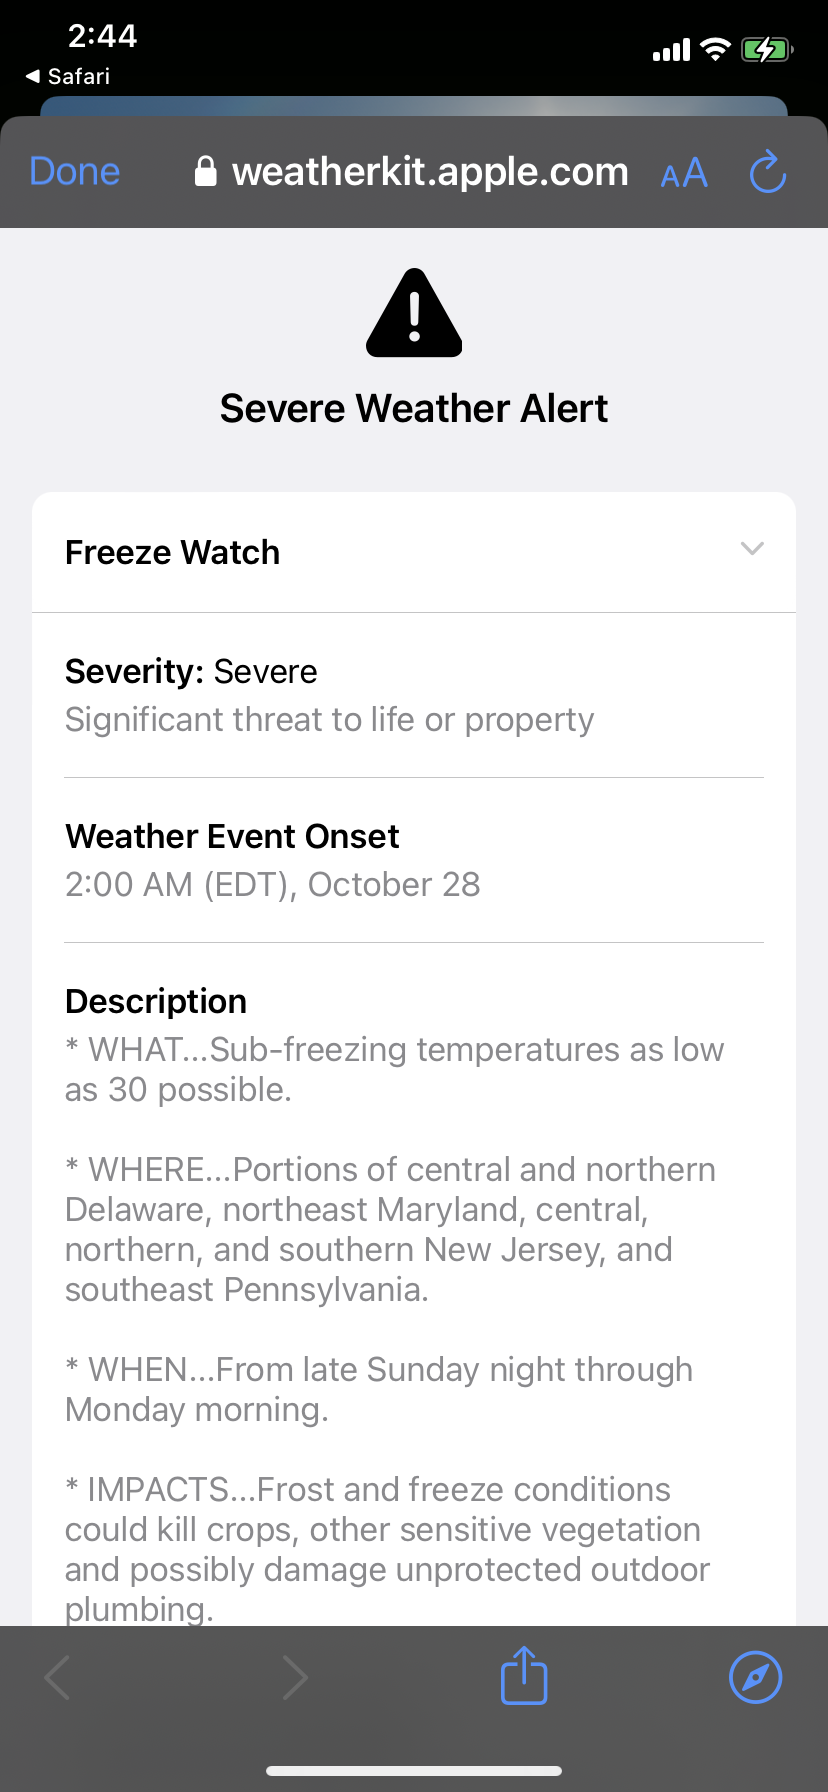
Task: Open the share sheet icon
Action: pyautogui.click(x=524, y=1676)
